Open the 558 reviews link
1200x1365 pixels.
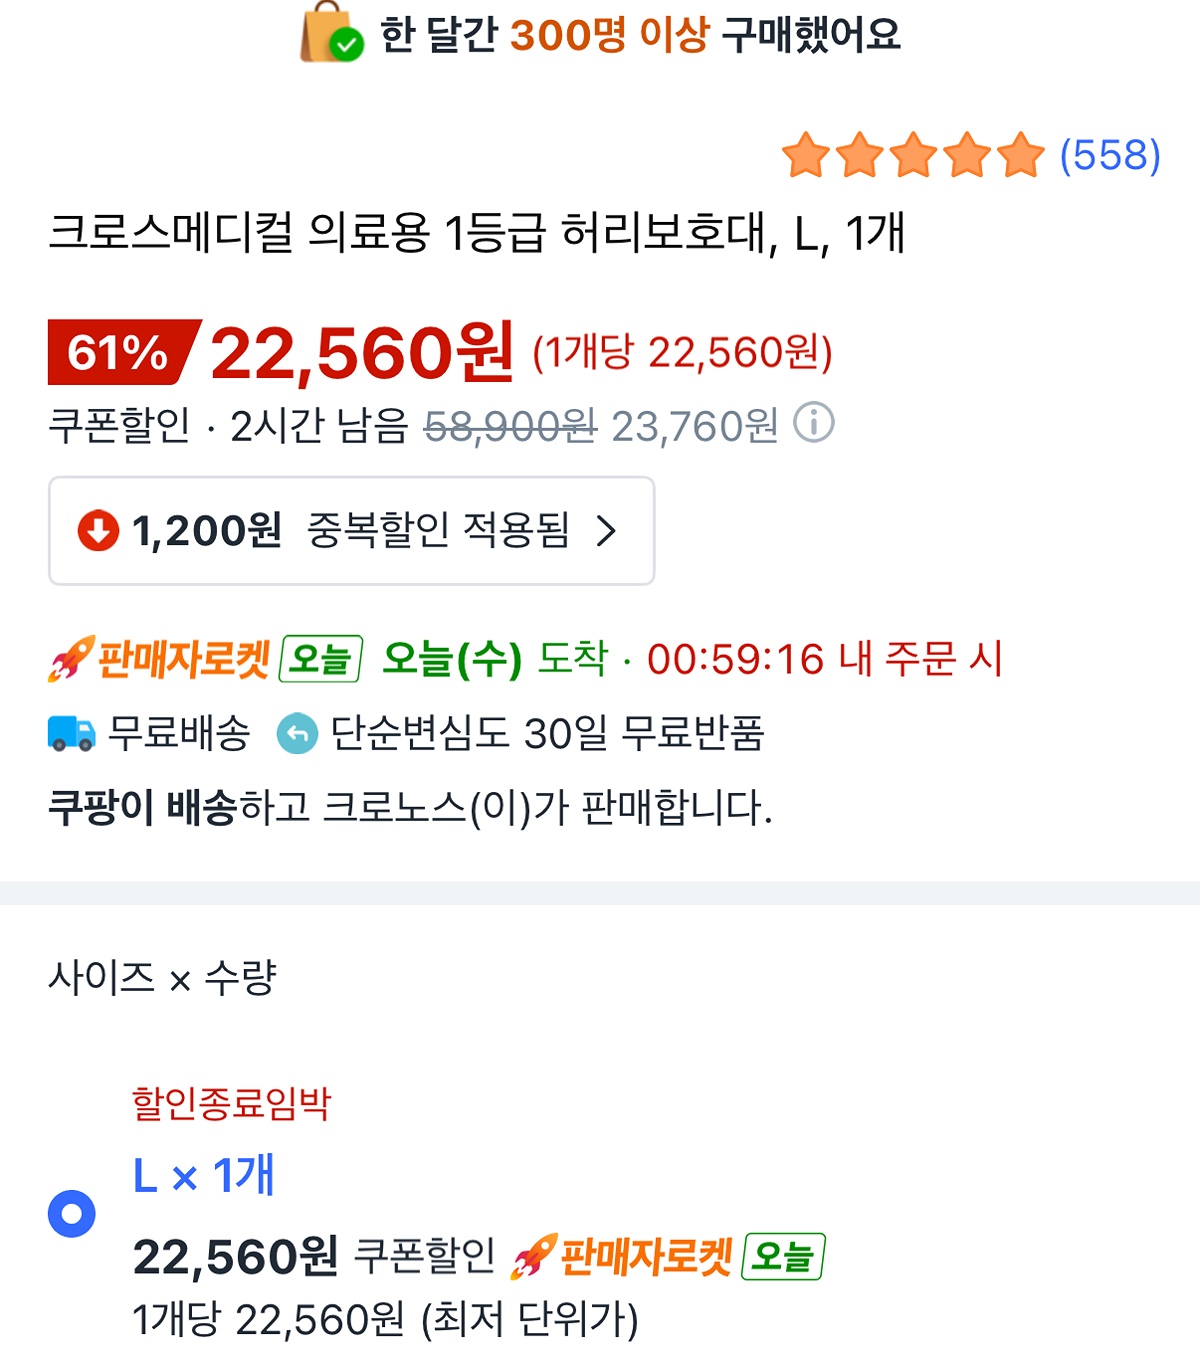(x=1110, y=156)
